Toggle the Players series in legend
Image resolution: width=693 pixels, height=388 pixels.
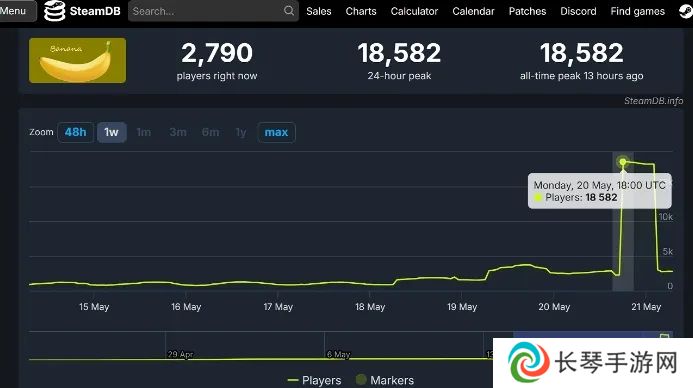314,380
